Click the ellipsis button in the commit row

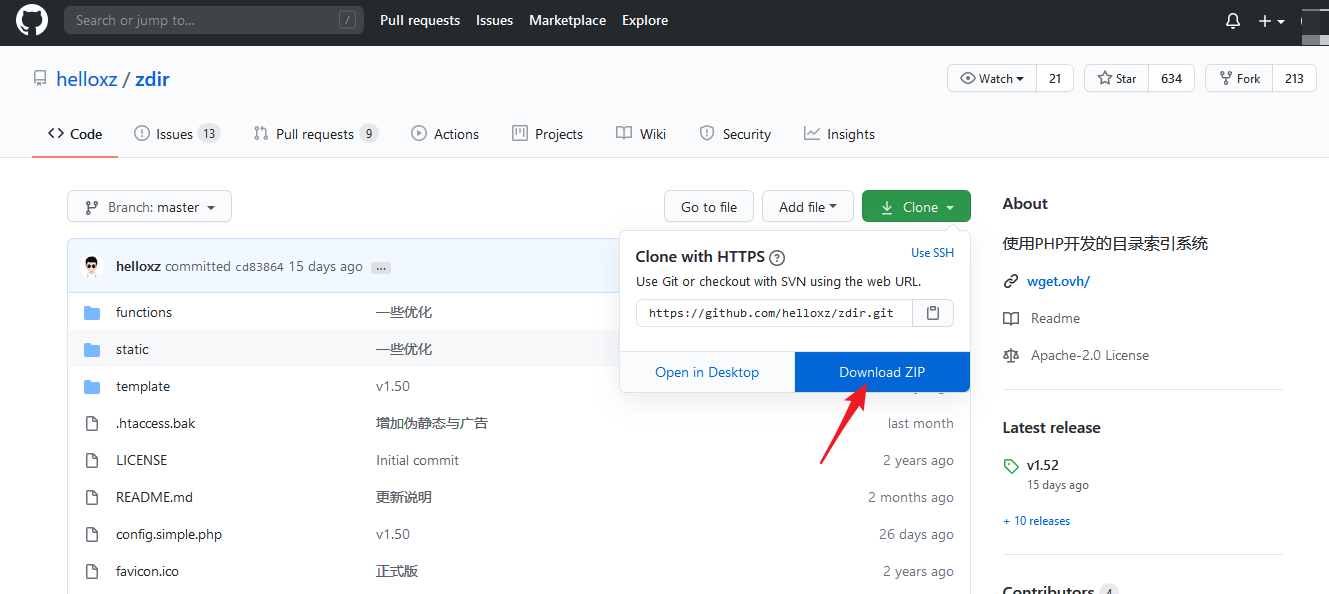380,267
